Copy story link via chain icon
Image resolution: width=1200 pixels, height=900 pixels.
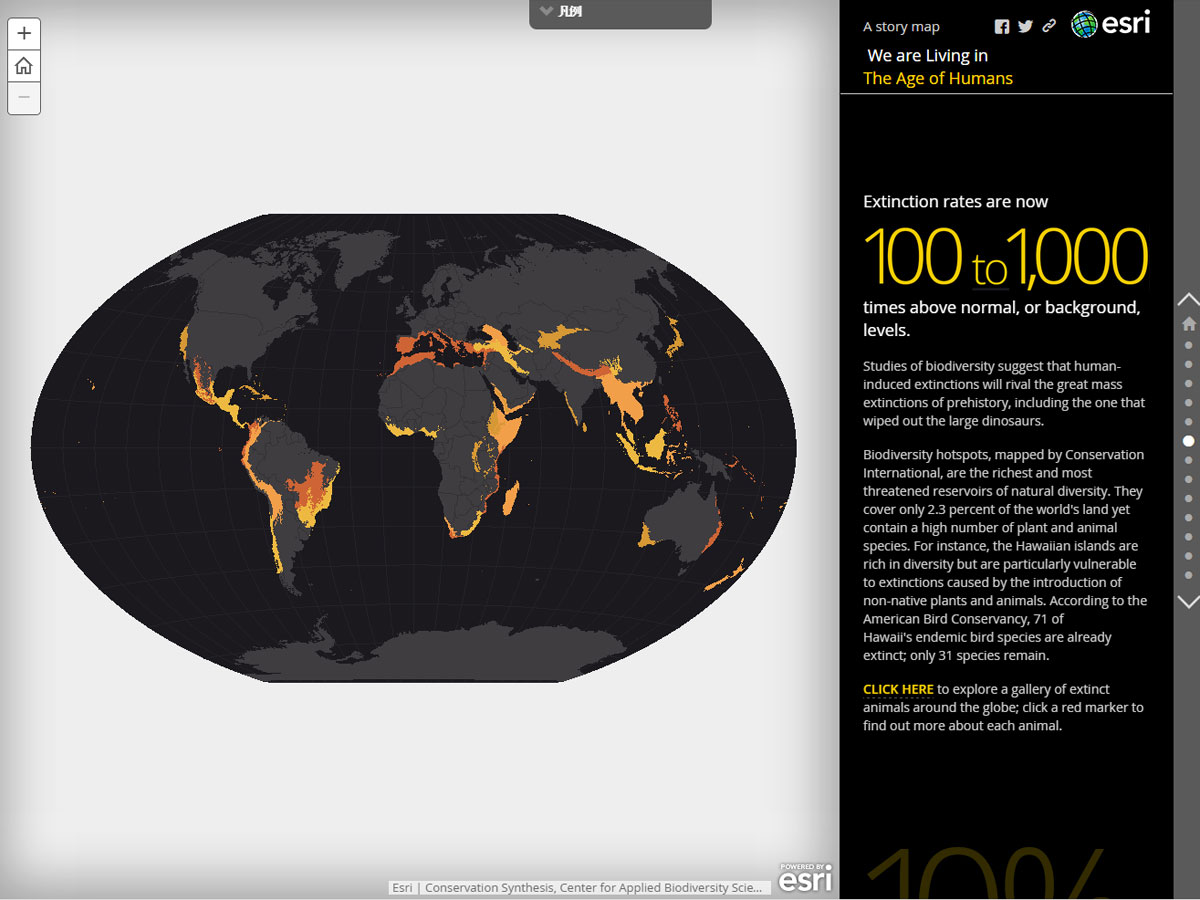pos(1049,27)
